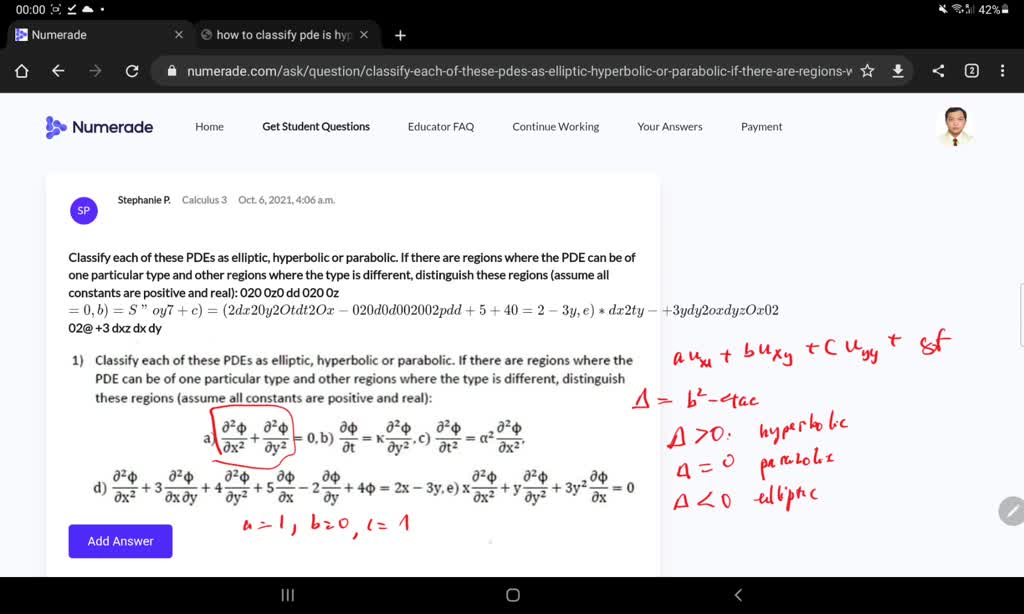Click the home icon in browser toolbar

pos(20,71)
